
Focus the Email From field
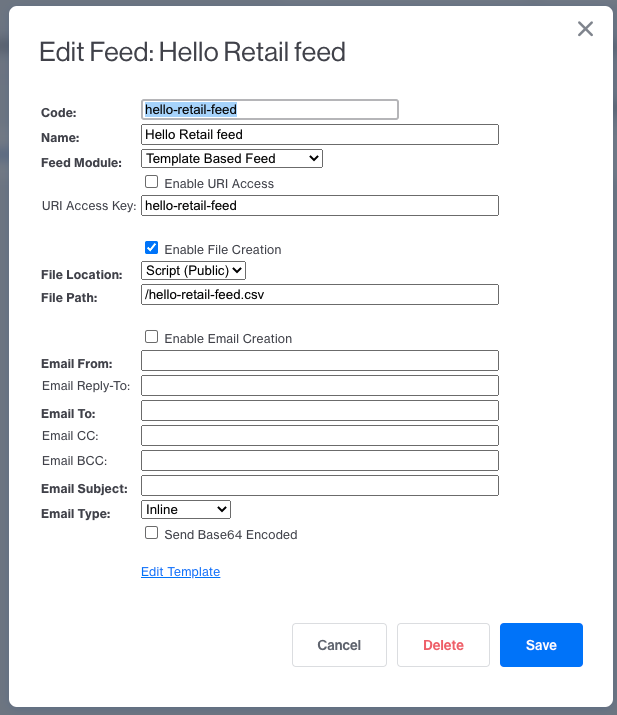[320, 361]
